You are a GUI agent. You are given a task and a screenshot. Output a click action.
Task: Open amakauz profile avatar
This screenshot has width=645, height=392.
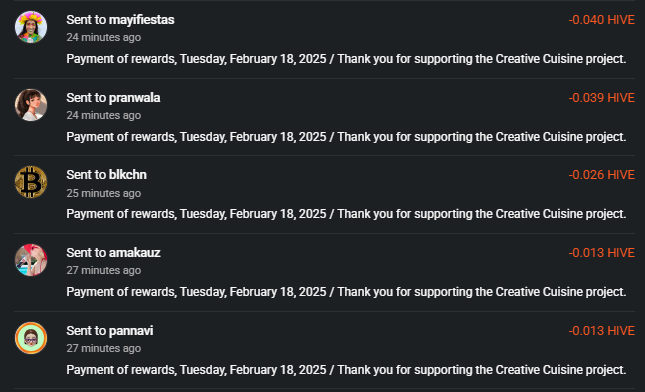pos(31,260)
